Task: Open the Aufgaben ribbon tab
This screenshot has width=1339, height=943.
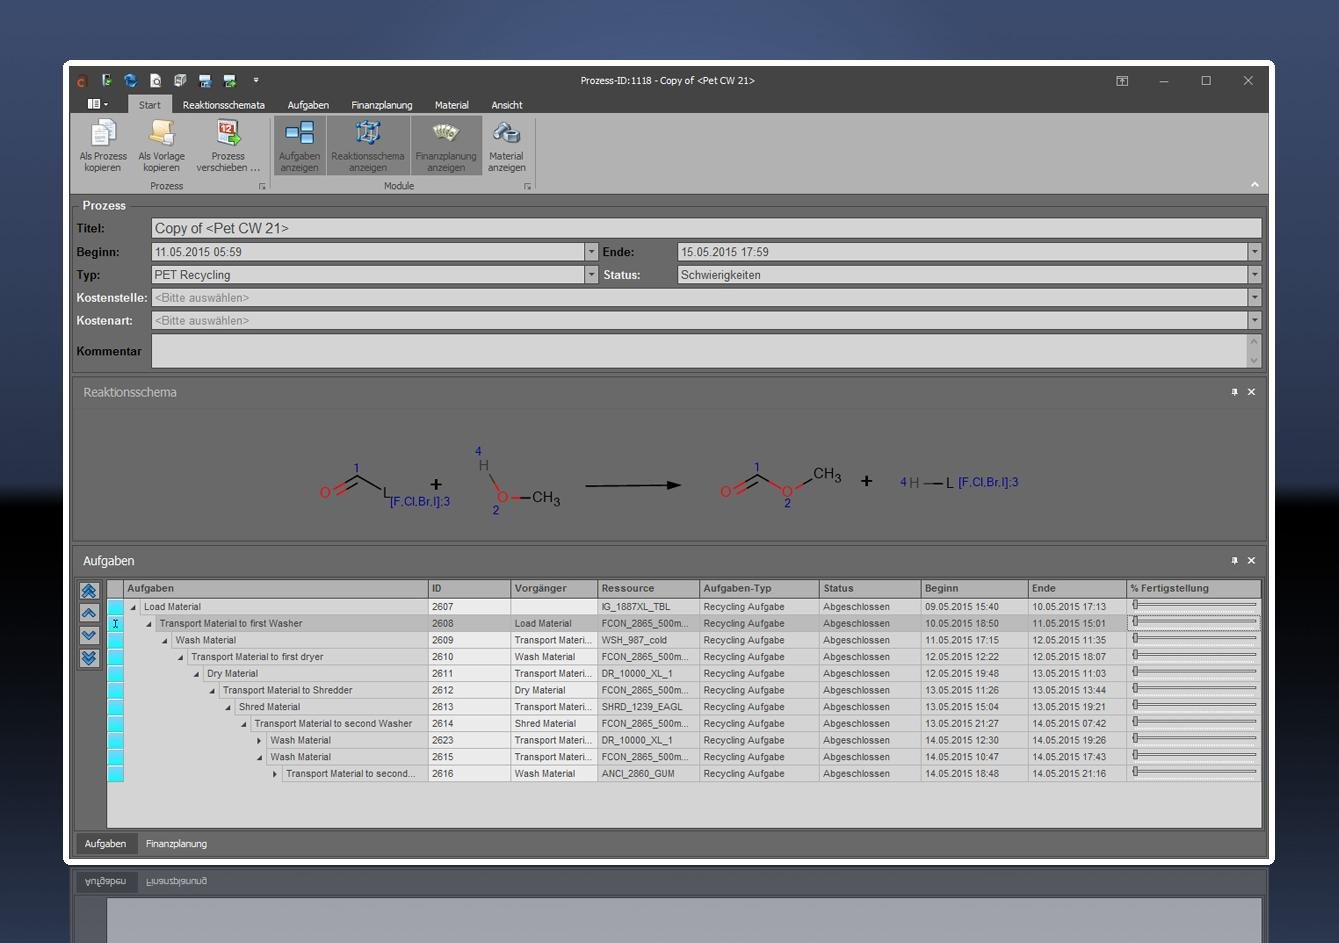Action: point(308,105)
